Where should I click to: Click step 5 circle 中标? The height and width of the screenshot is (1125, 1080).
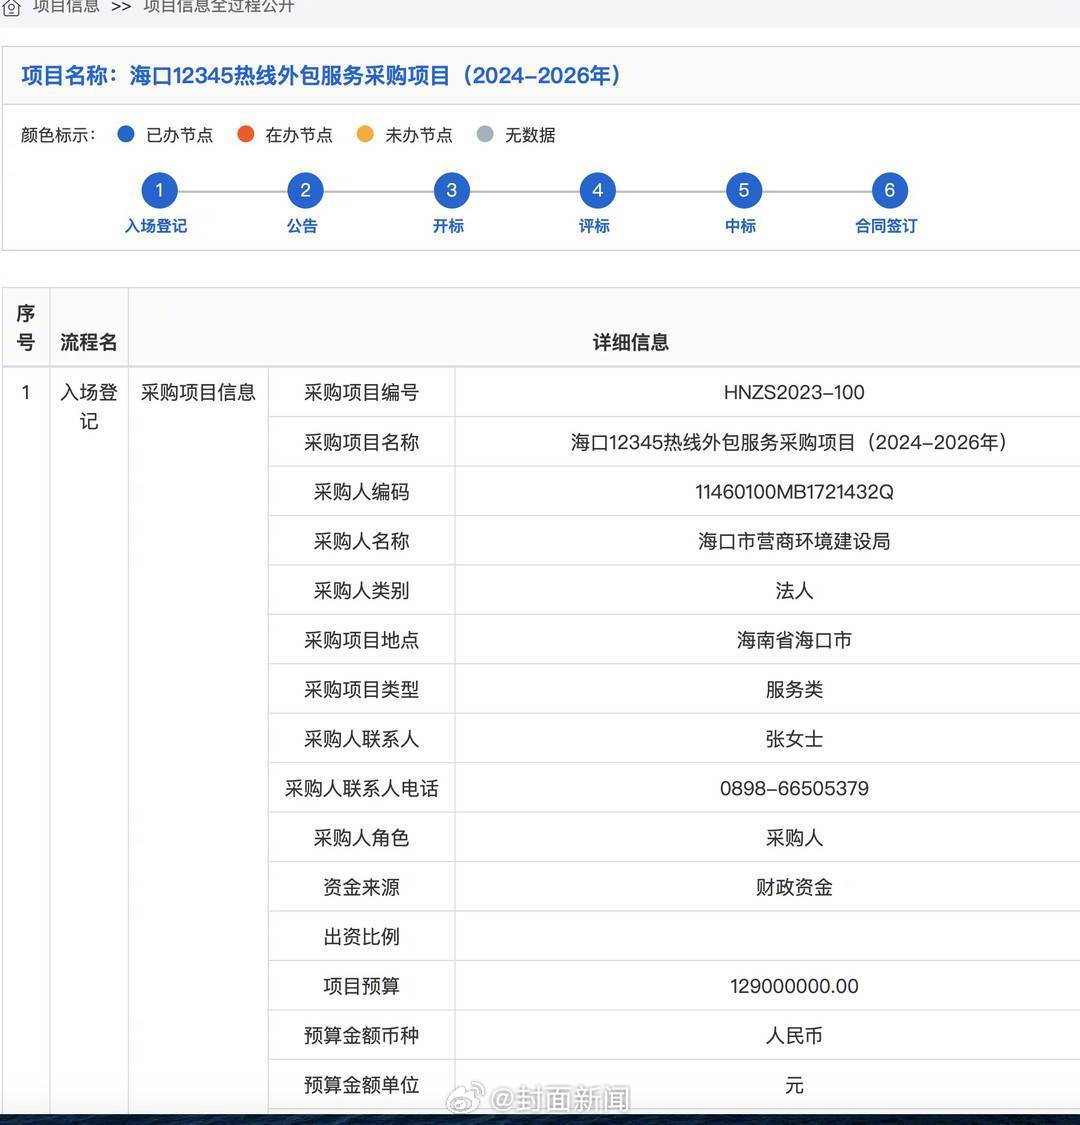[743, 190]
